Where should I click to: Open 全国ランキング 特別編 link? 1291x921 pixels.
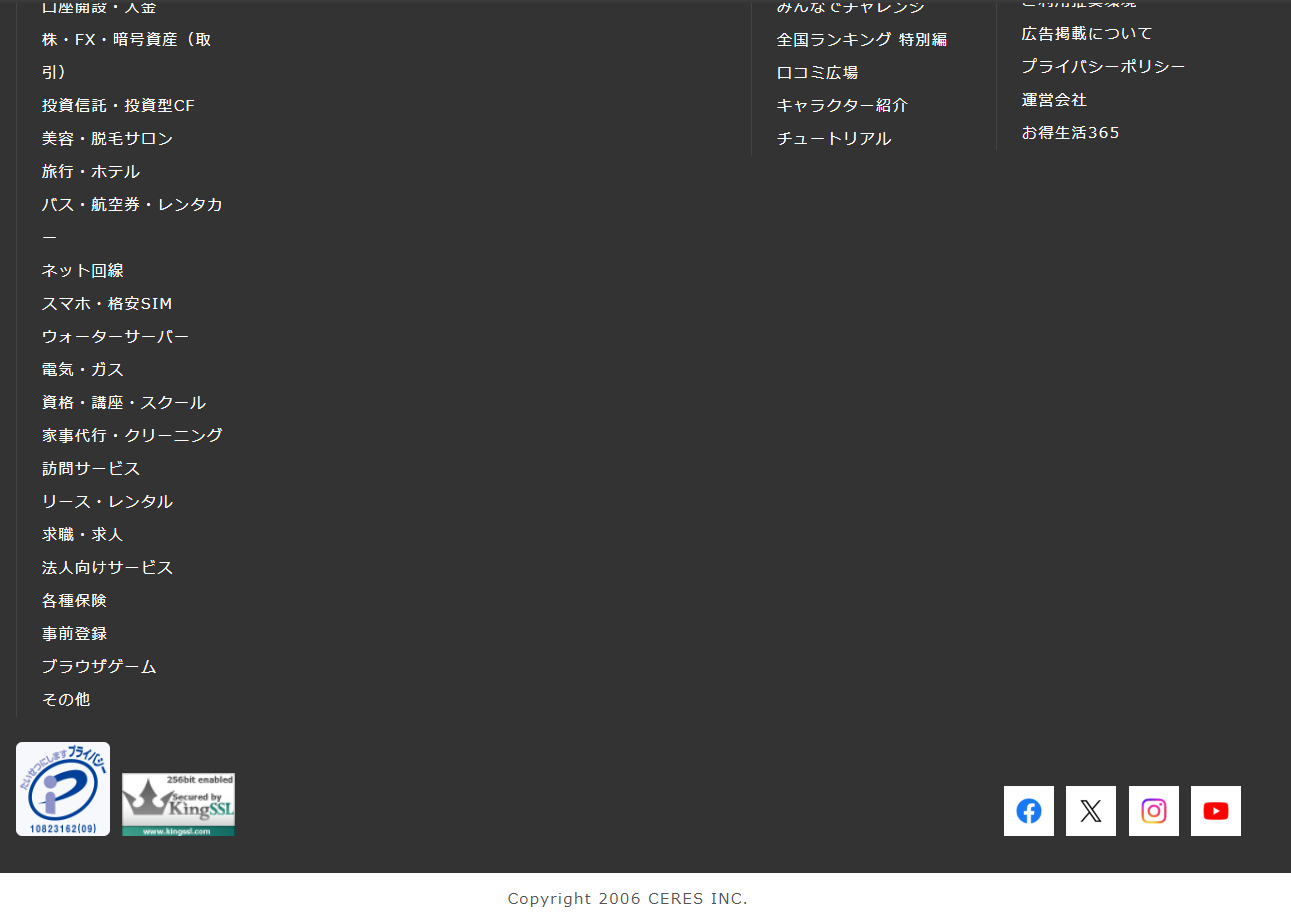coord(861,40)
